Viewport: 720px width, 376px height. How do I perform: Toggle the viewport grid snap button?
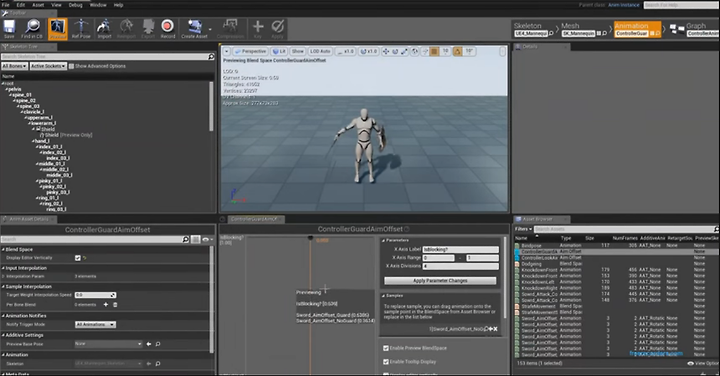(x=434, y=51)
